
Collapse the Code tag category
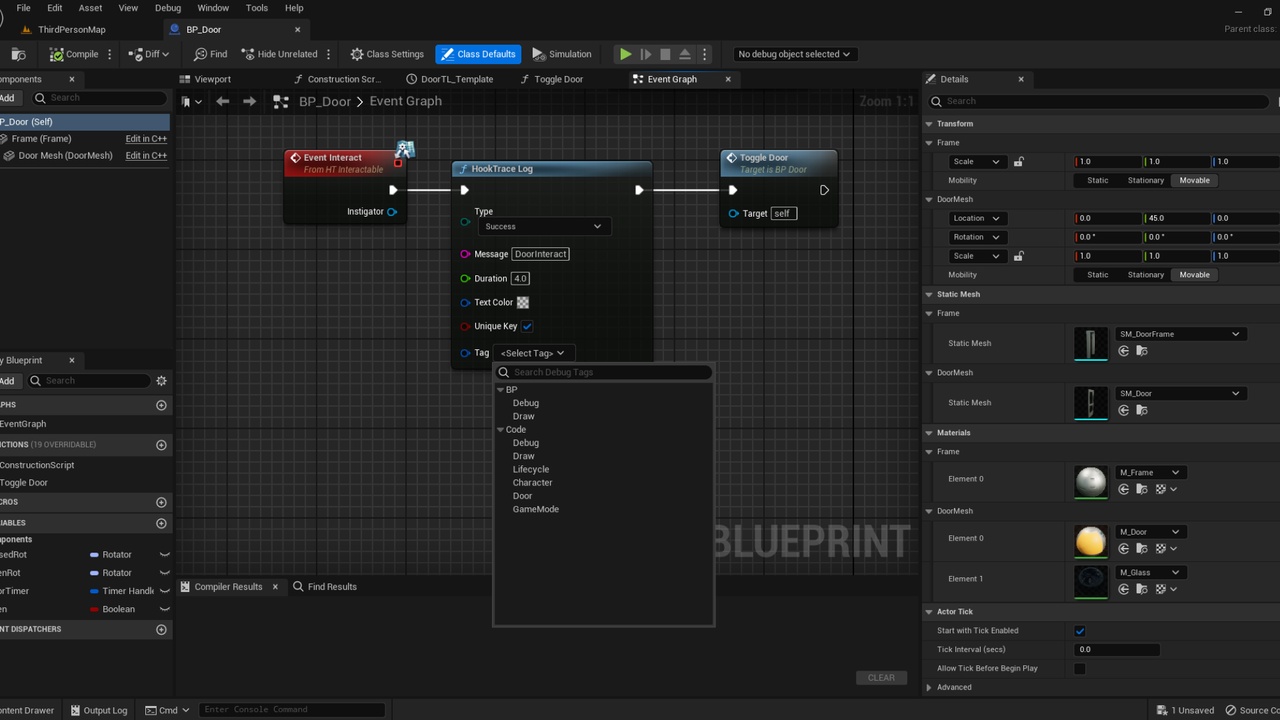coord(502,430)
